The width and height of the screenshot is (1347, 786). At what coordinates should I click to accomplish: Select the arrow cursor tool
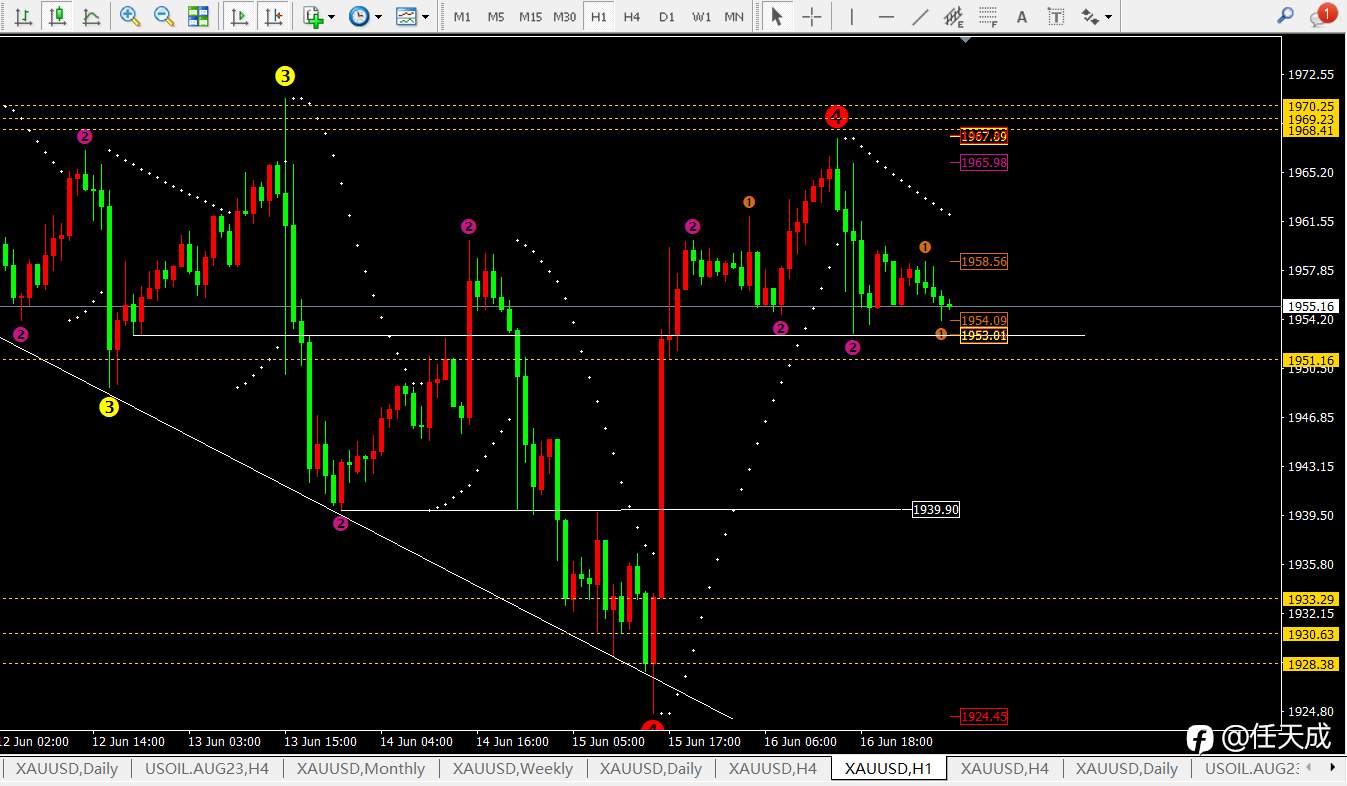pos(776,16)
